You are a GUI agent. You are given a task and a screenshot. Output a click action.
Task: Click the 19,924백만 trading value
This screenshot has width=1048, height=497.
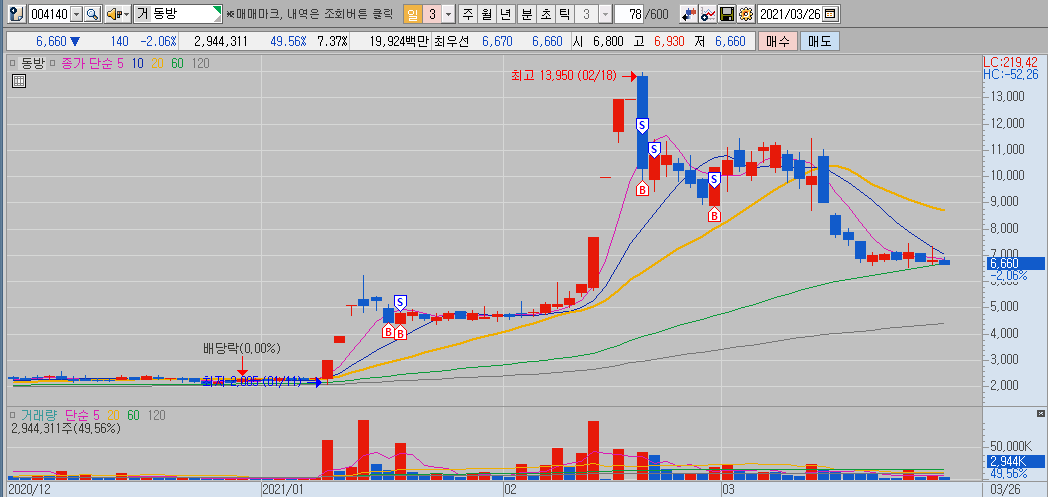tap(398, 41)
